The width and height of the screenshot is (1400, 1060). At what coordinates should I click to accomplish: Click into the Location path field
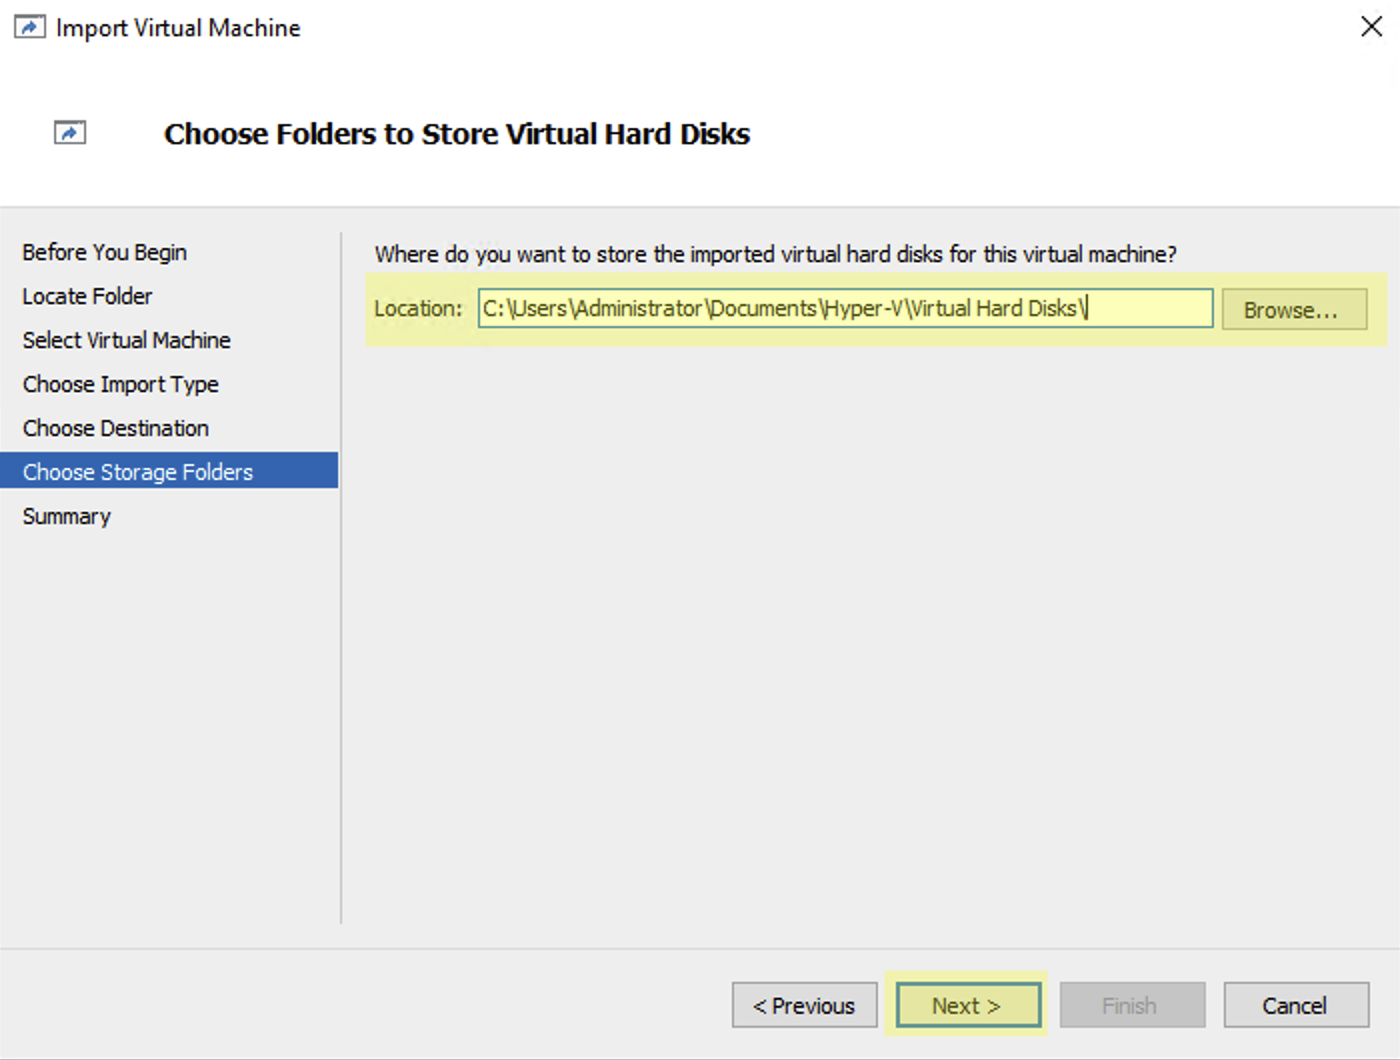coord(845,308)
